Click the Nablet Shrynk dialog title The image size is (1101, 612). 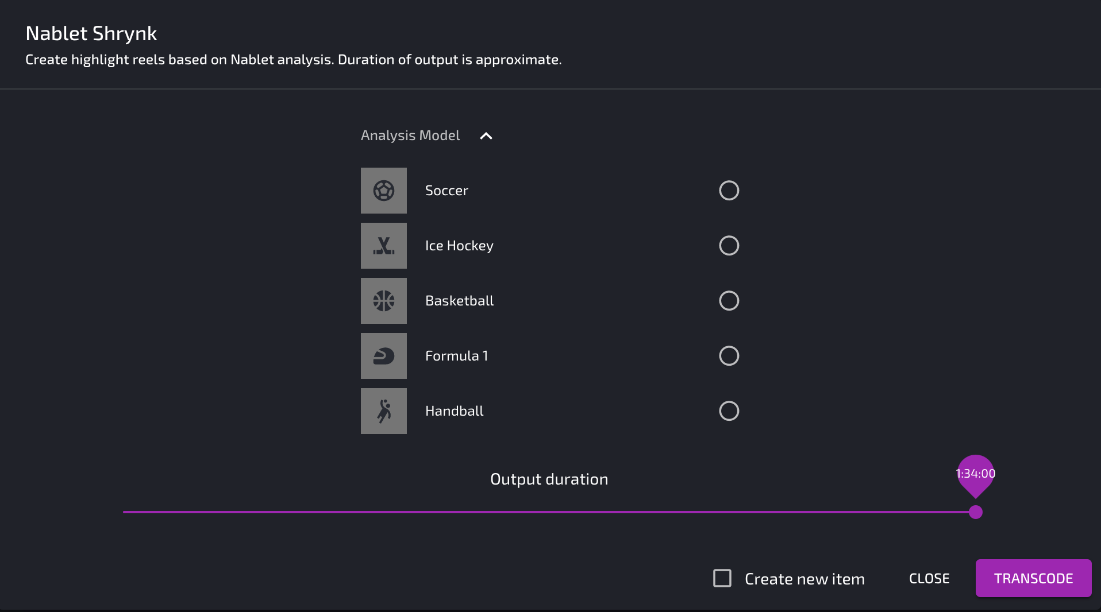(91, 33)
